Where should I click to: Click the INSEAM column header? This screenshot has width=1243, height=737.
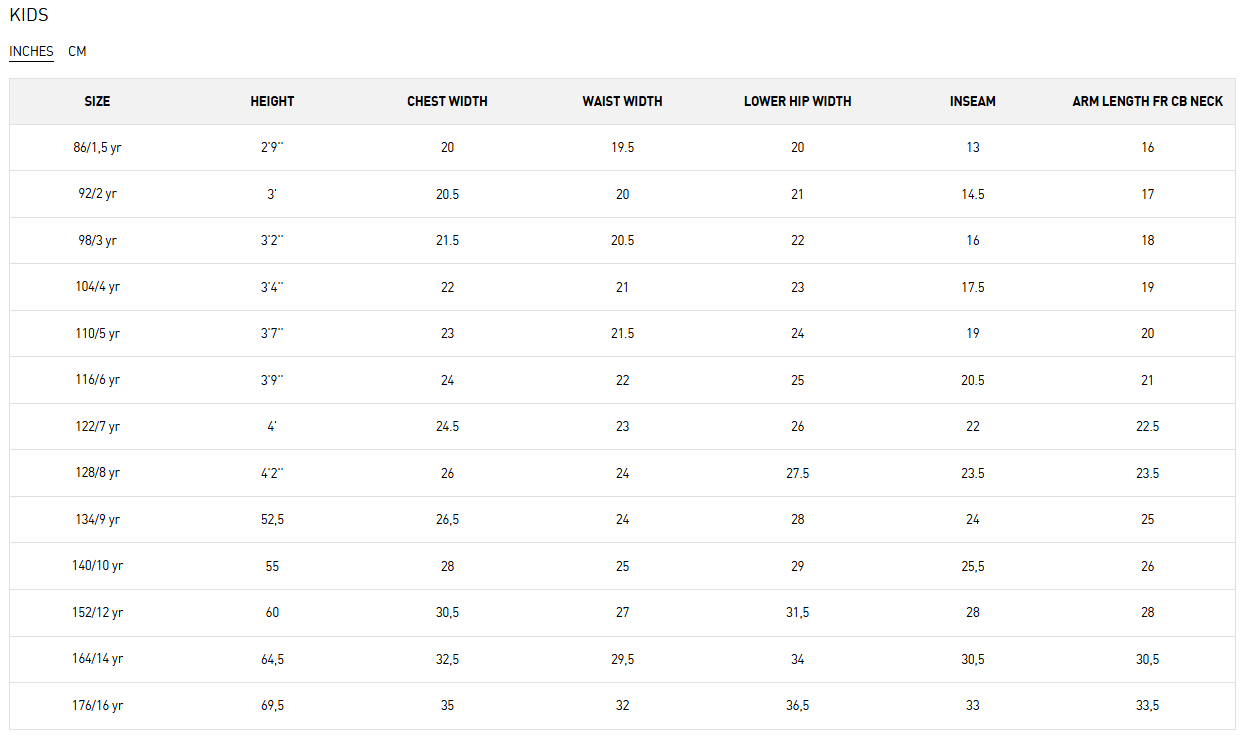pyautogui.click(x=972, y=101)
